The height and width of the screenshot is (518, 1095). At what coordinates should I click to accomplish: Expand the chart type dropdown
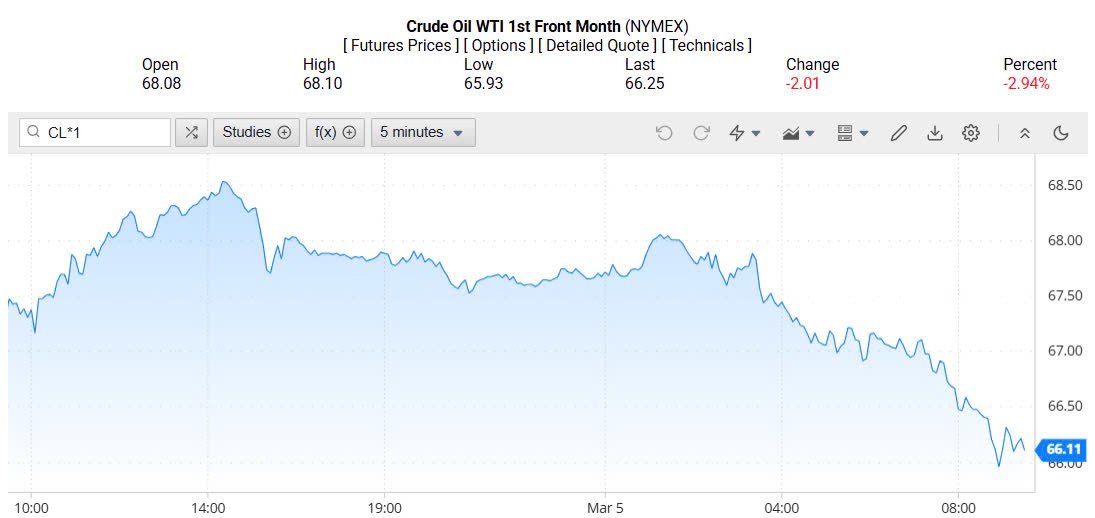coord(799,132)
